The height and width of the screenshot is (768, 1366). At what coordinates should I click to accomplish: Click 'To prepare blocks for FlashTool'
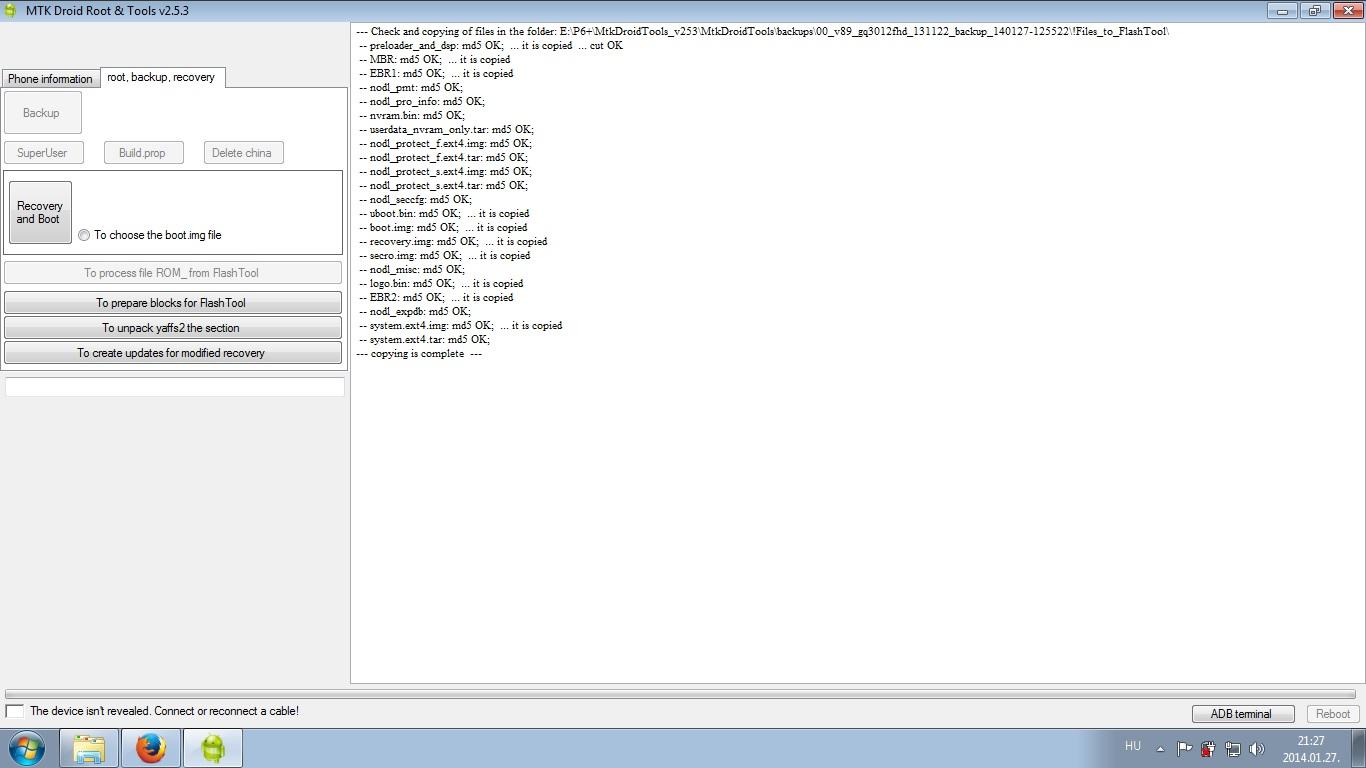point(172,303)
